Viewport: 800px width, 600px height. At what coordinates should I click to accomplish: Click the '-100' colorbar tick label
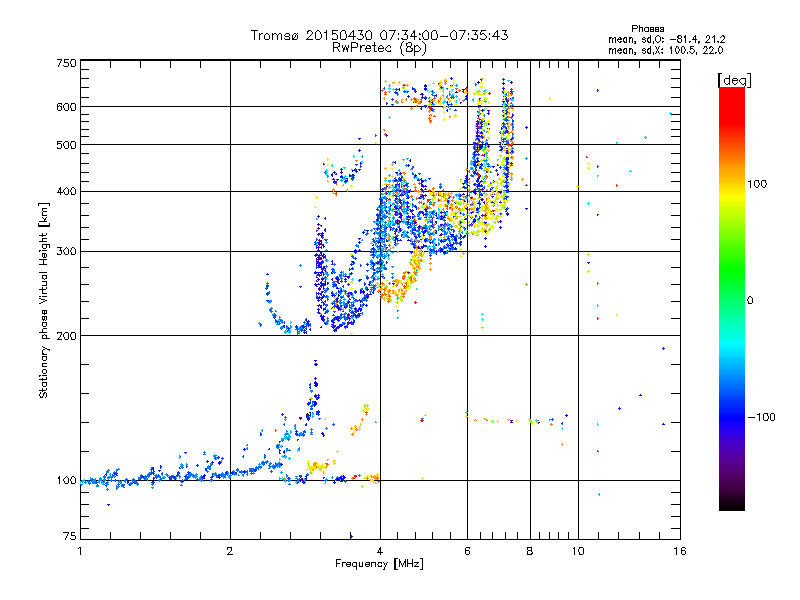pos(762,417)
